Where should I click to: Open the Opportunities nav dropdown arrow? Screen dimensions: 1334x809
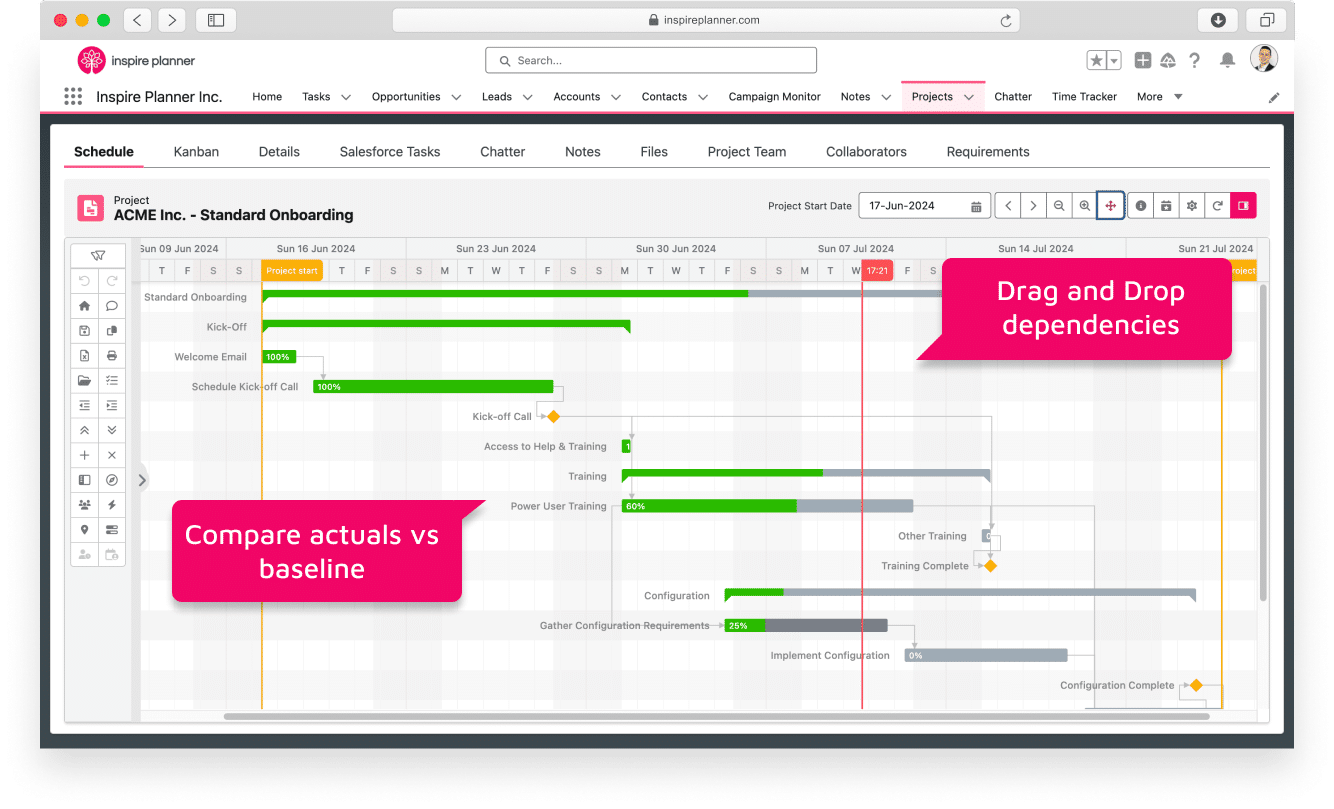point(456,97)
